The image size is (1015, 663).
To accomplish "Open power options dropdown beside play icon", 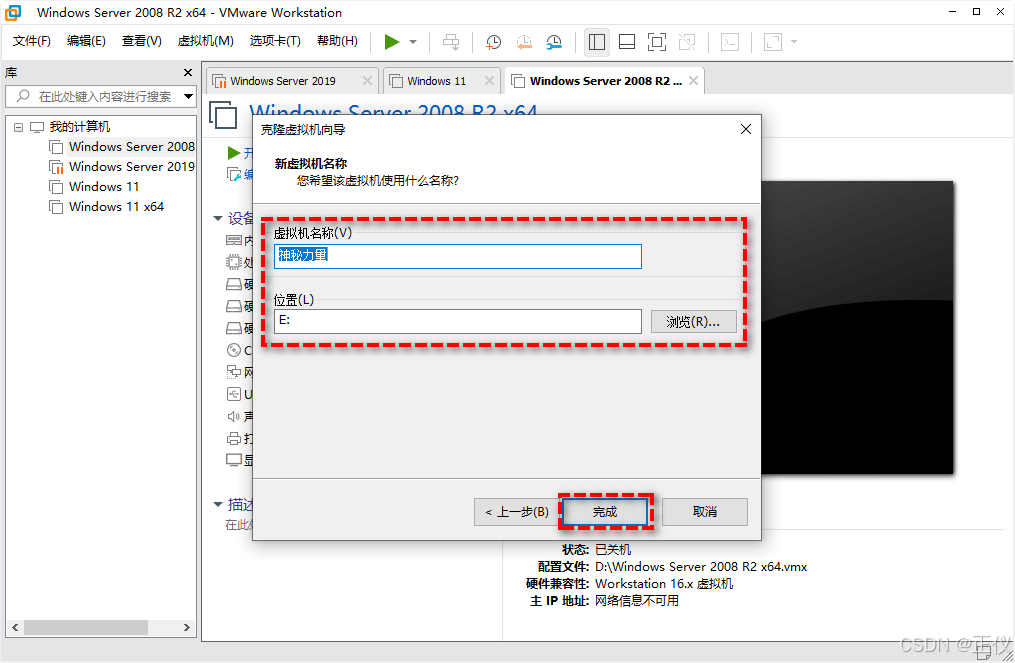I will click(x=413, y=42).
